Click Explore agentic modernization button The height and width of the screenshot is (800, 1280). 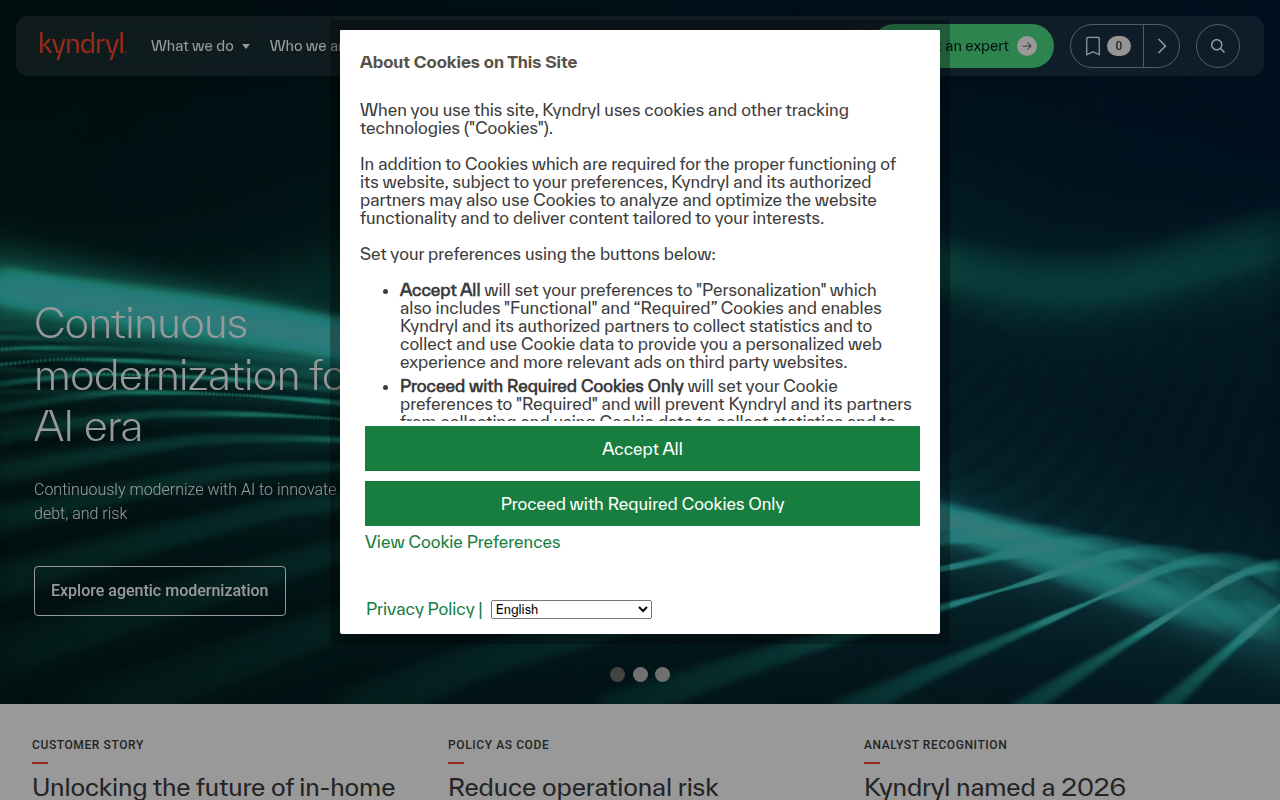coord(160,591)
